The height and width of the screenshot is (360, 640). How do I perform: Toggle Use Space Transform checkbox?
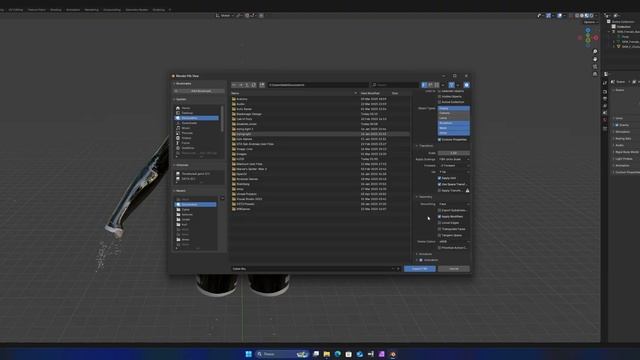440,184
